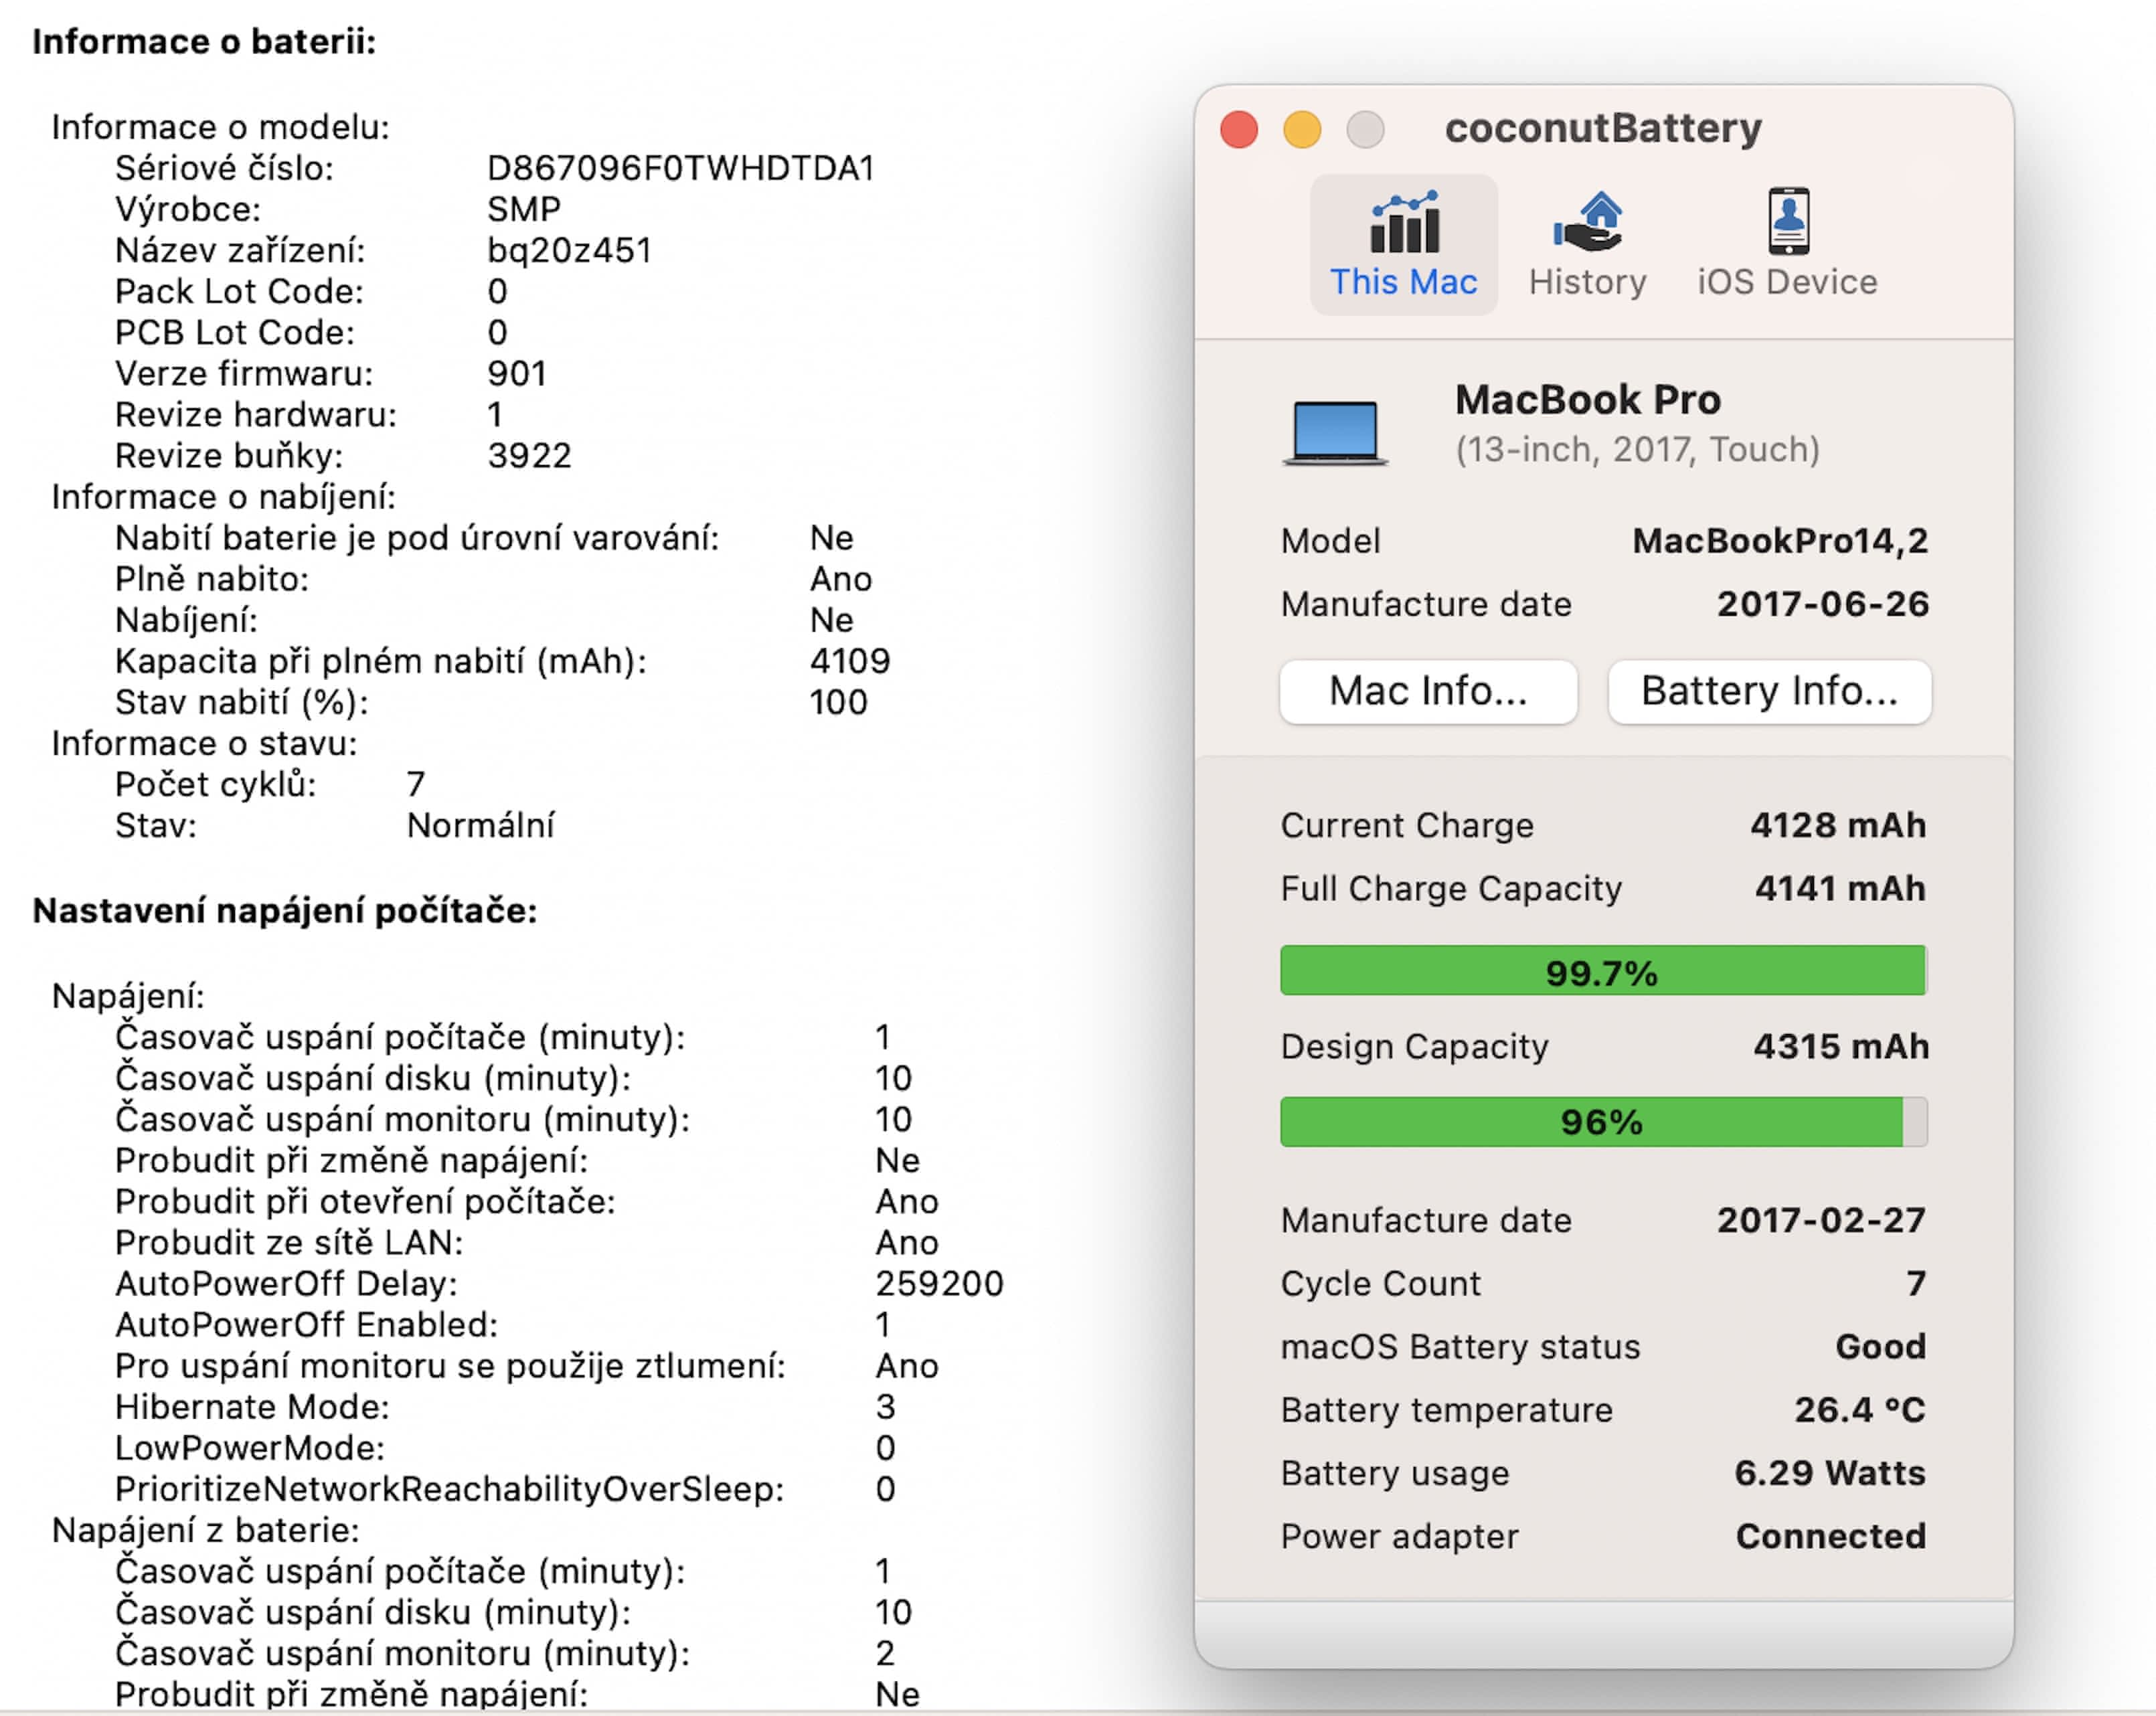2156x1716 pixels.
Task: Click the Full Charge Capacity 4141 mAh value
Action: 1840,888
